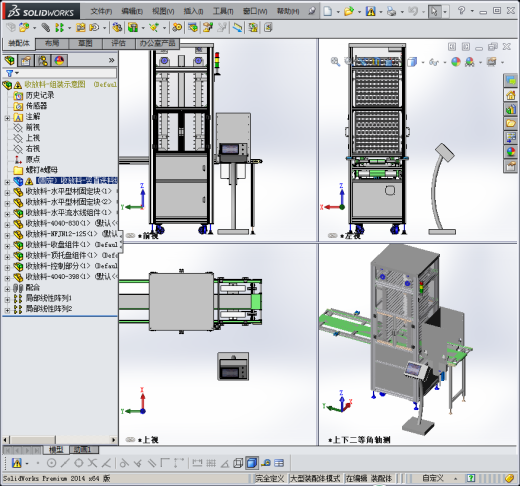This screenshot has width=520, height=486.
Task: Click the Zoom to Fit magnifier icon
Action: (335, 62)
